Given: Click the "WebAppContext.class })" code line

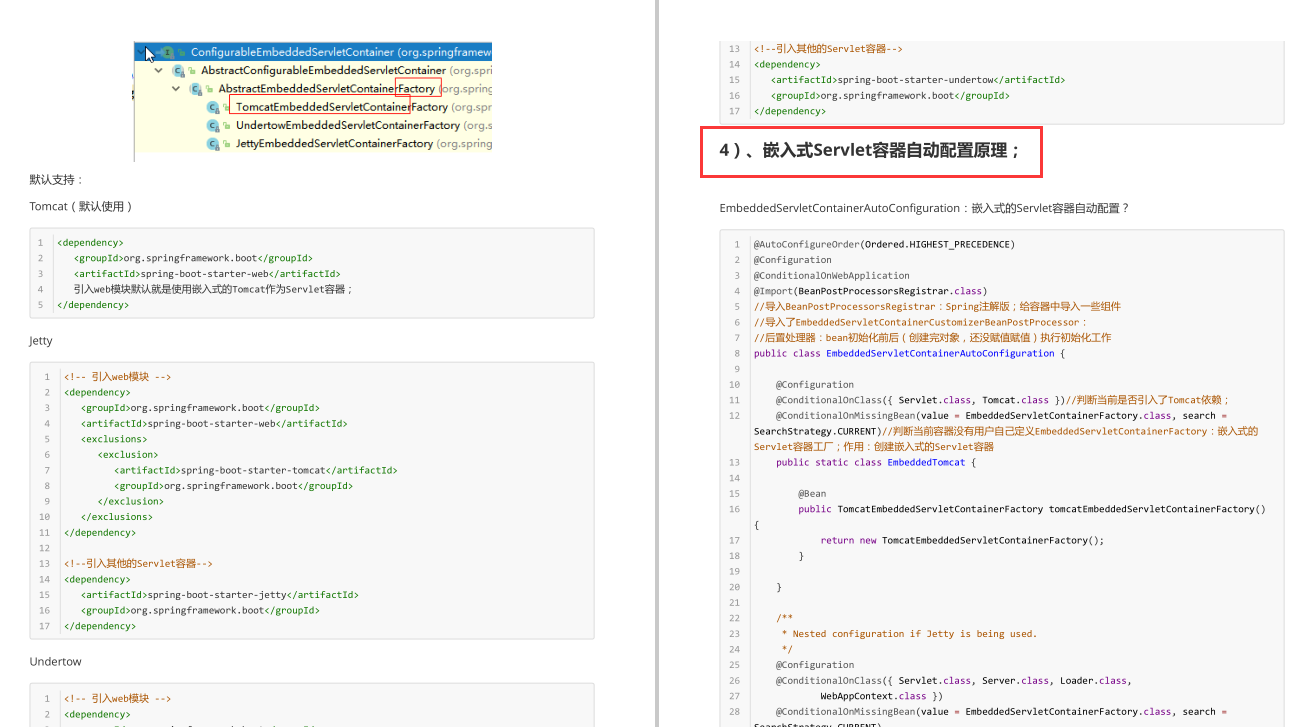Looking at the screenshot, I should 881,696.
